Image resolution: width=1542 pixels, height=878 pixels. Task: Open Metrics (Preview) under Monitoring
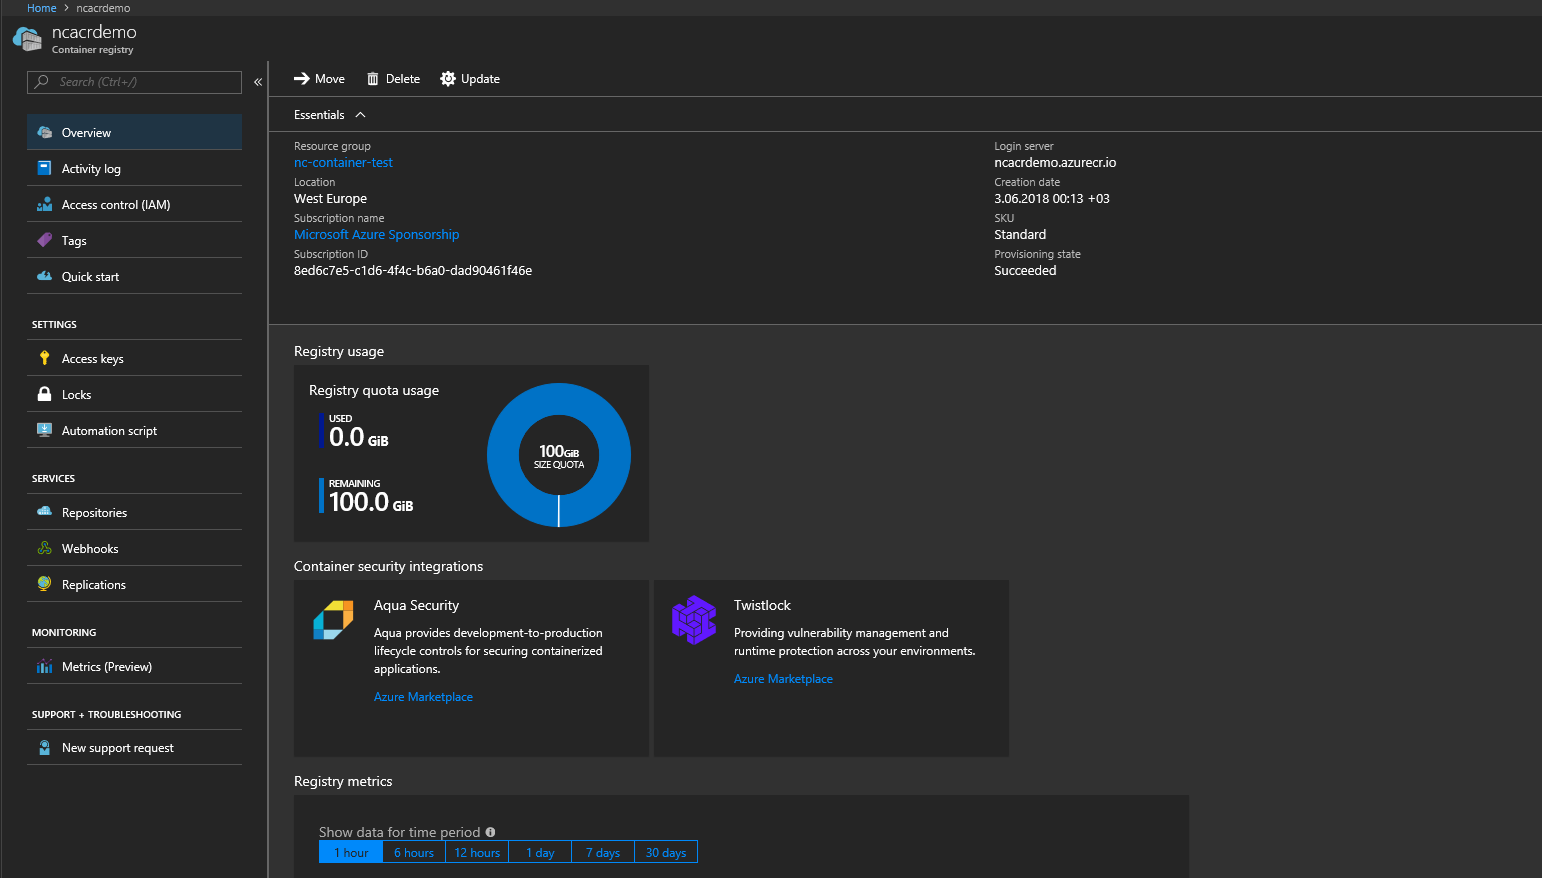134,666
